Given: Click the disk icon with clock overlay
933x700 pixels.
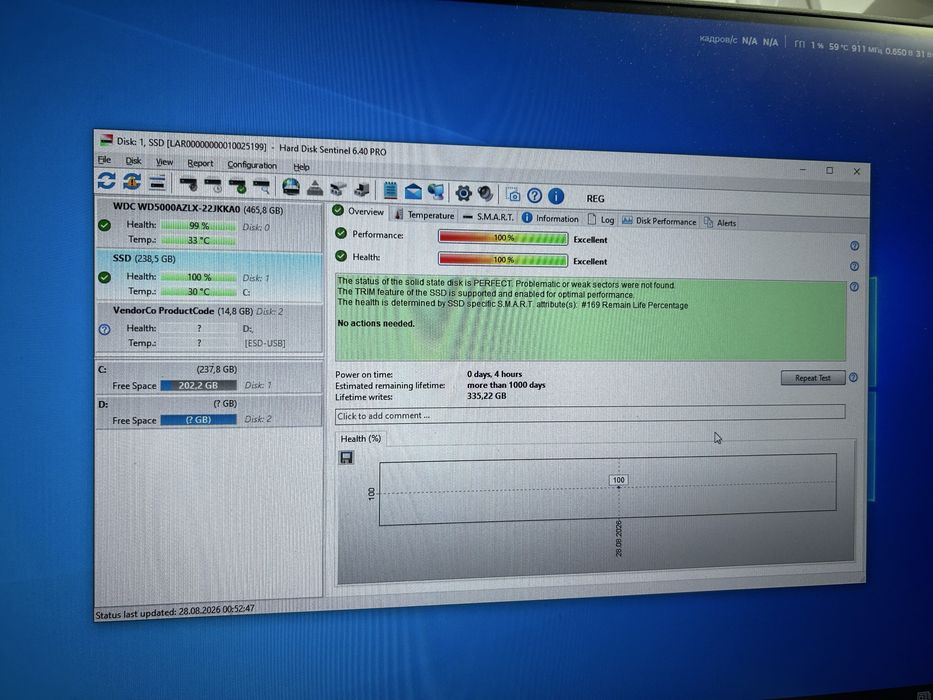Looking at the screenshot, I should click(213, 185).
